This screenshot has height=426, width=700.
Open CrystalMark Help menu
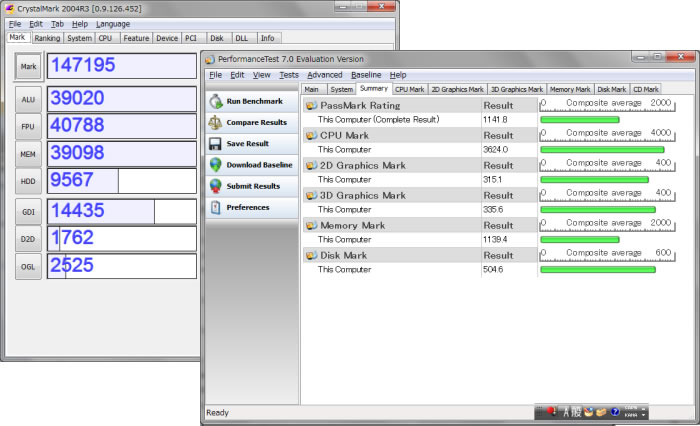click(x=80, y=24)
